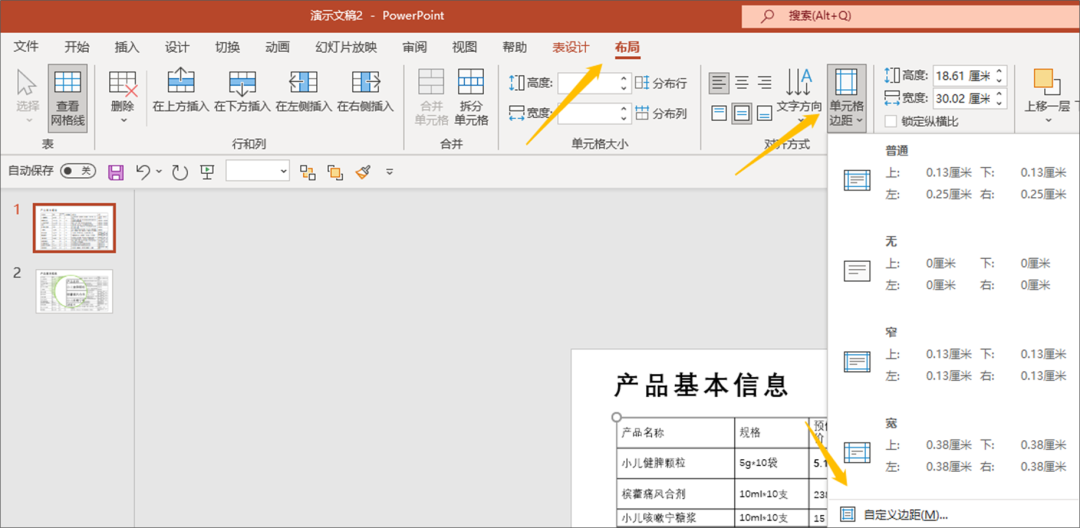This screenshot has height=528, width=1080.
Task: Click the Save icon in quick toolbar
Action: tap(116, 171)
